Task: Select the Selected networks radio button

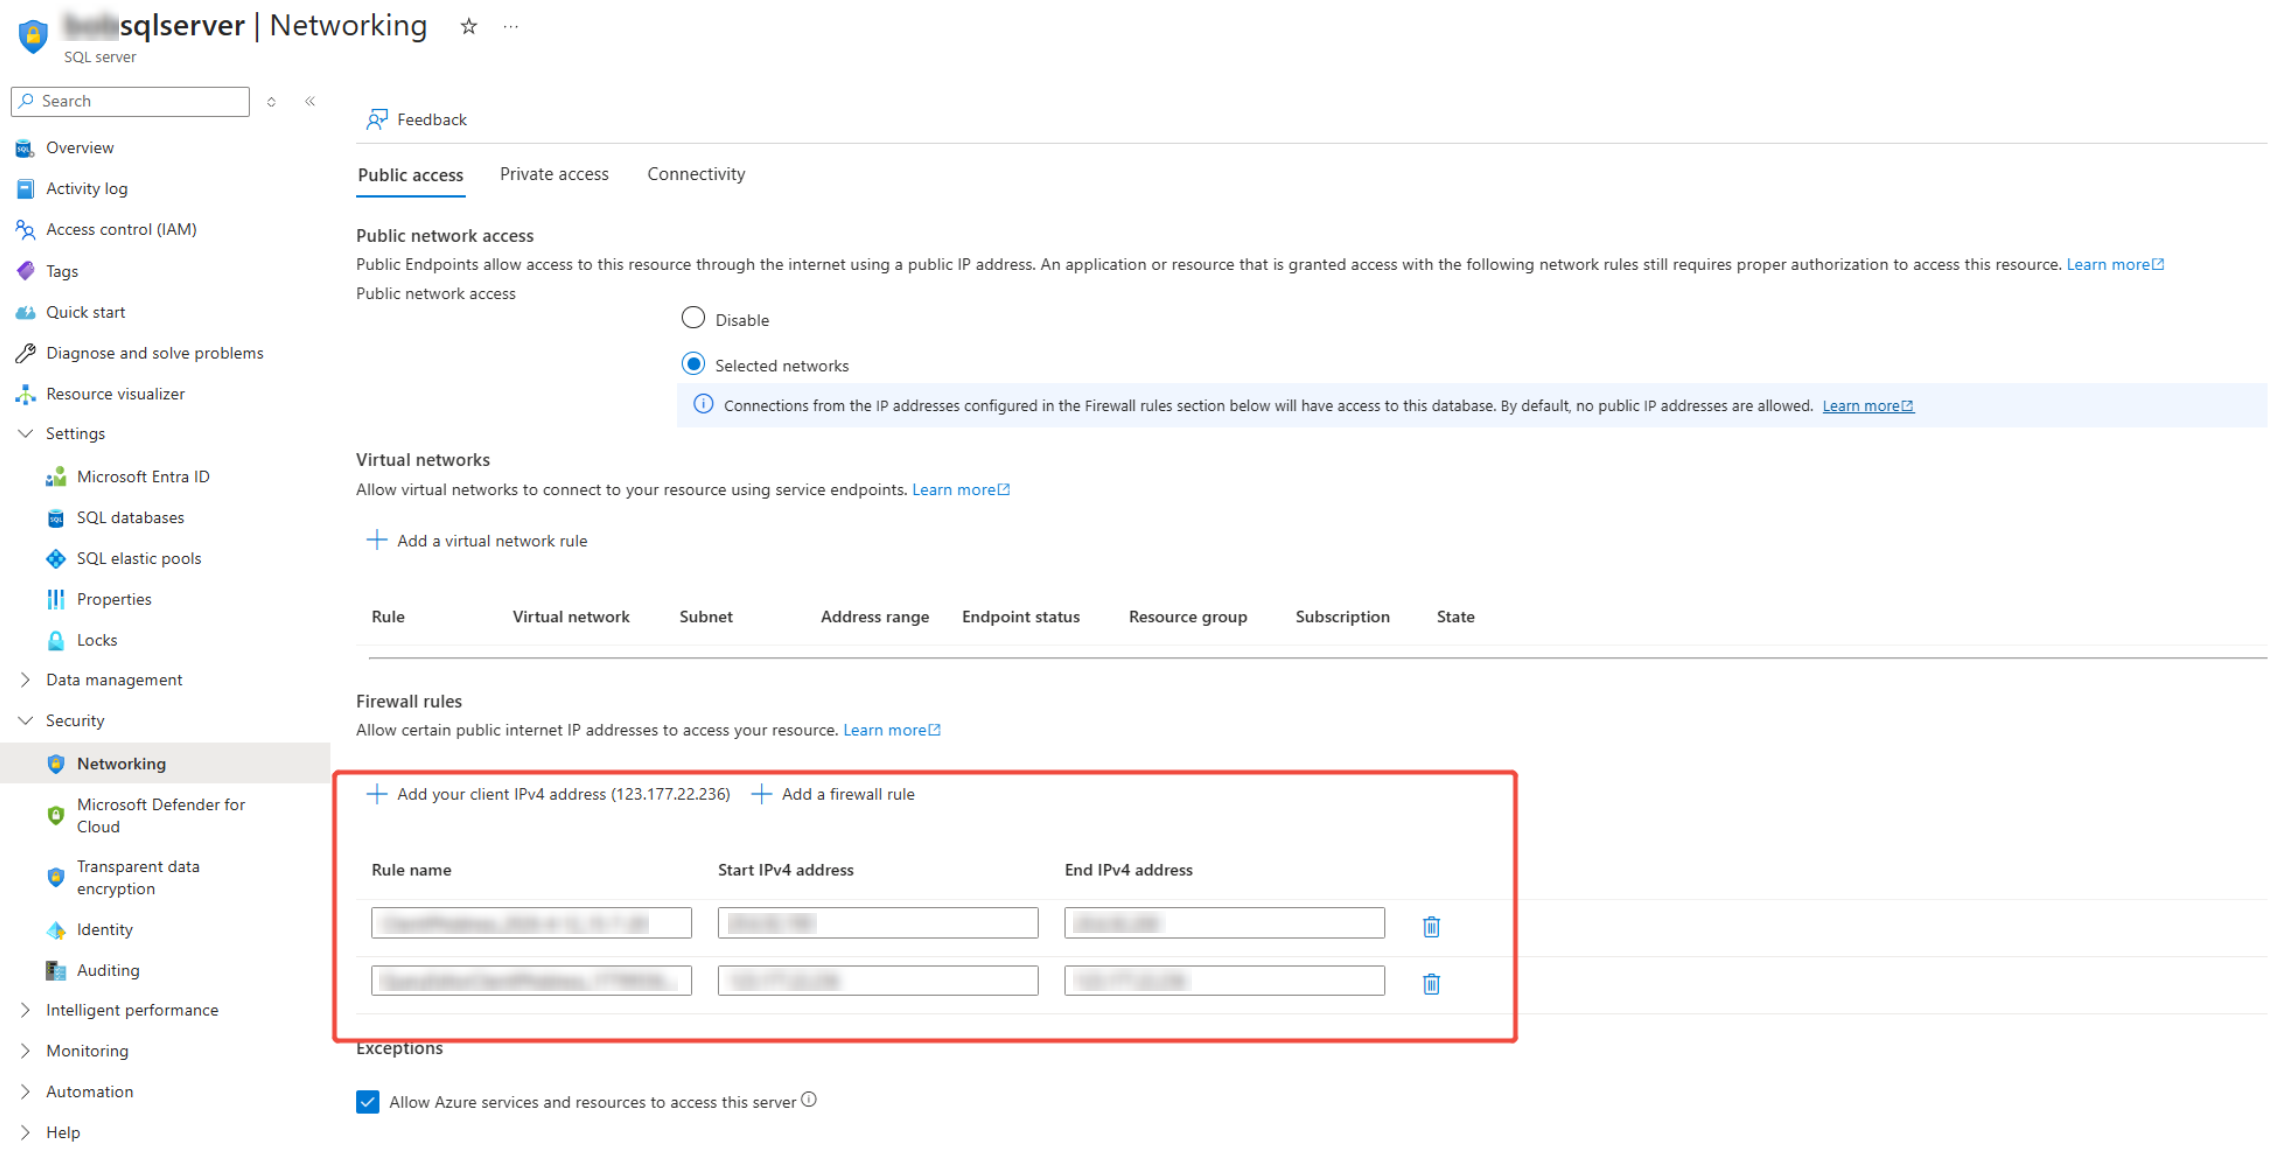Action: (693, 364)
